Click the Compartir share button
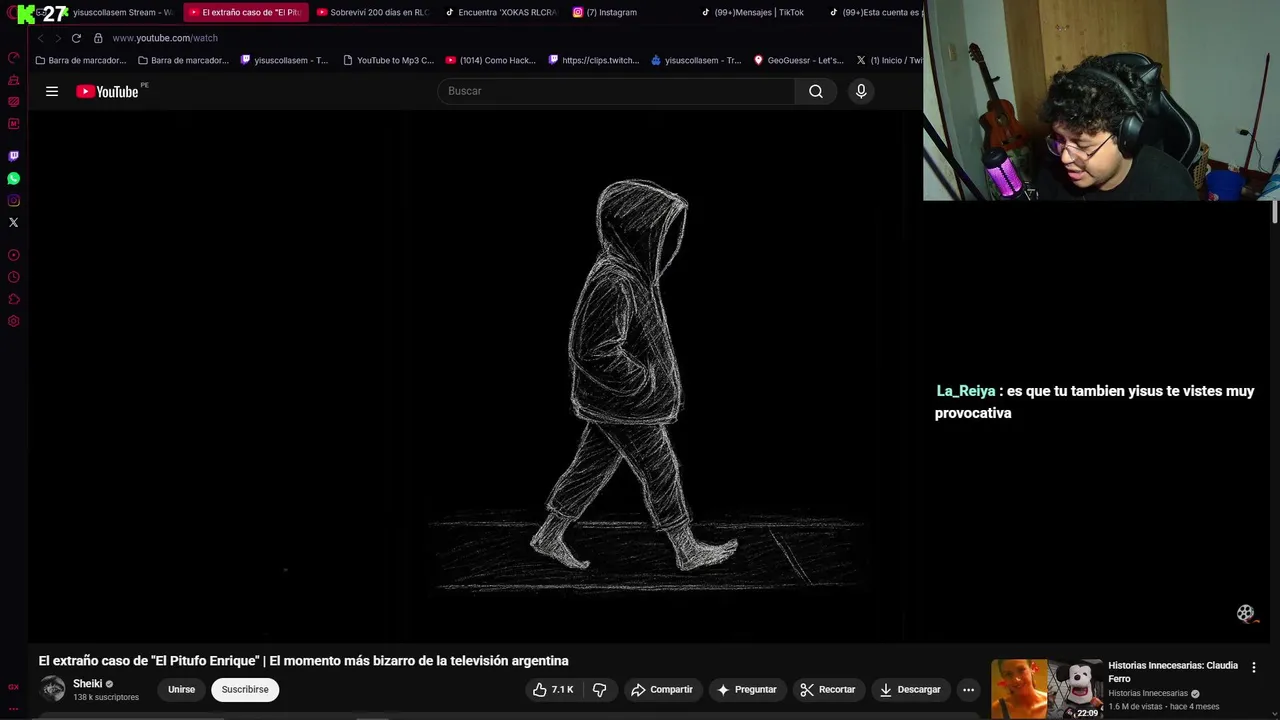This screenshot has width=1280, height=720. (662, 689)
